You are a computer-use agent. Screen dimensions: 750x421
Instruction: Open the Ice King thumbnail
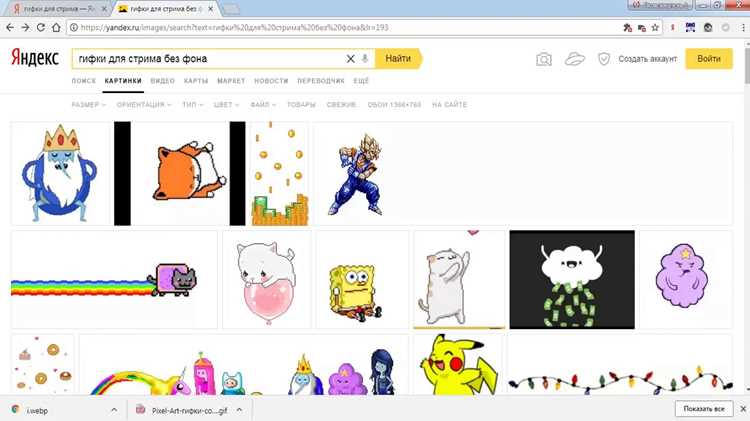pos(60,173)
